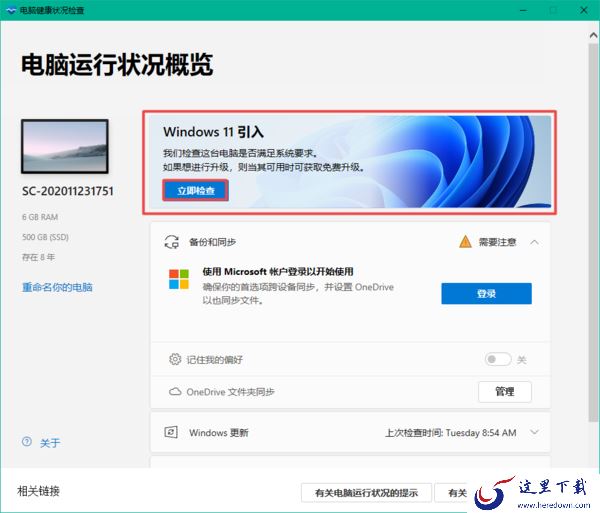Click the app icon in title bar
The image size is (600, 513).
(11, 10)
